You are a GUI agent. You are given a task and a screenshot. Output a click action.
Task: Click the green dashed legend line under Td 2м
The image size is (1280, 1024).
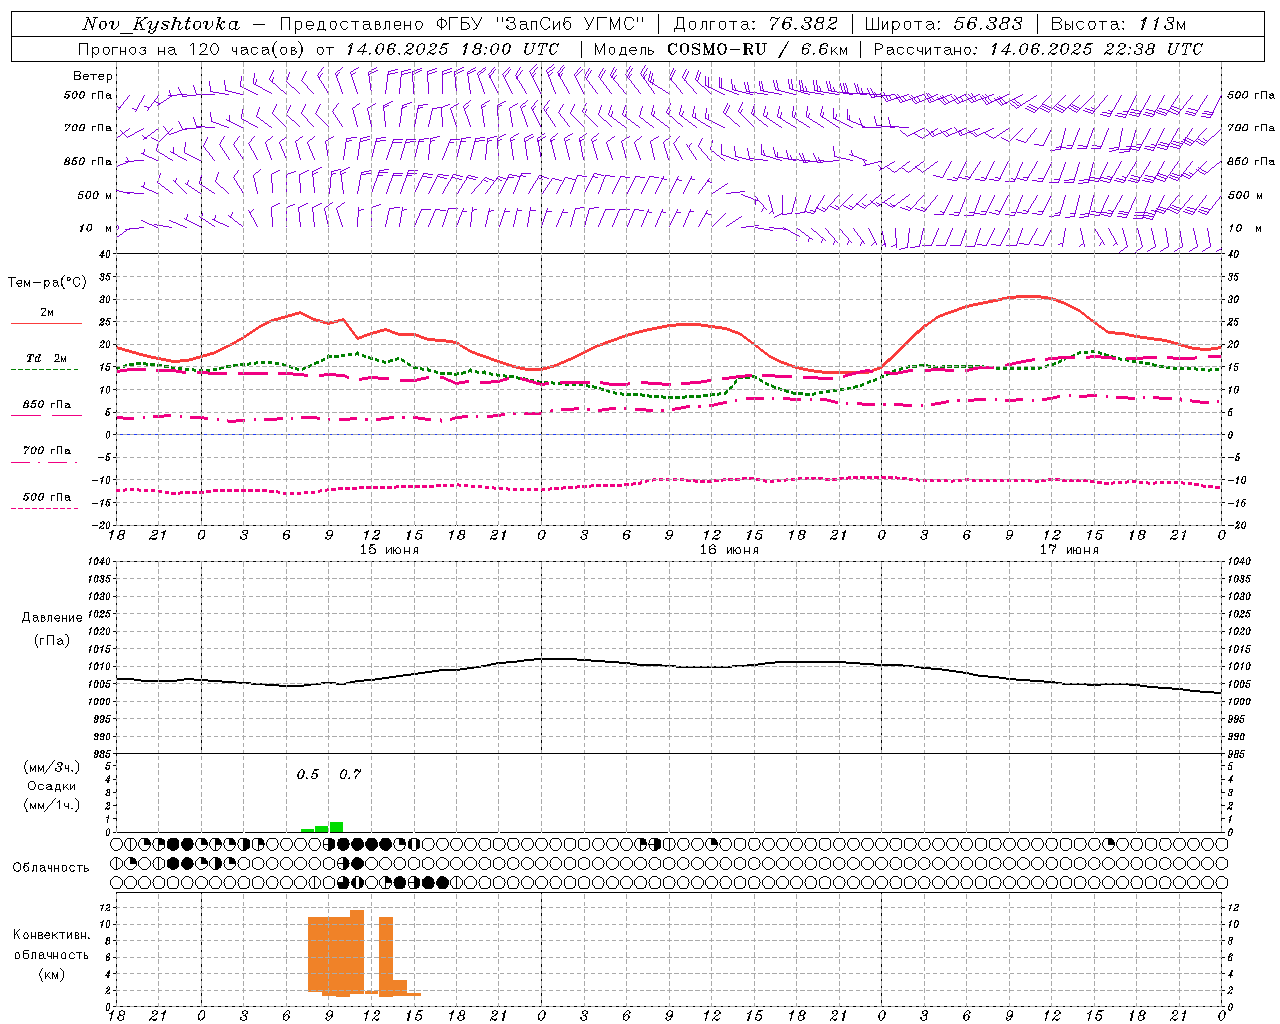coord(45,370)
